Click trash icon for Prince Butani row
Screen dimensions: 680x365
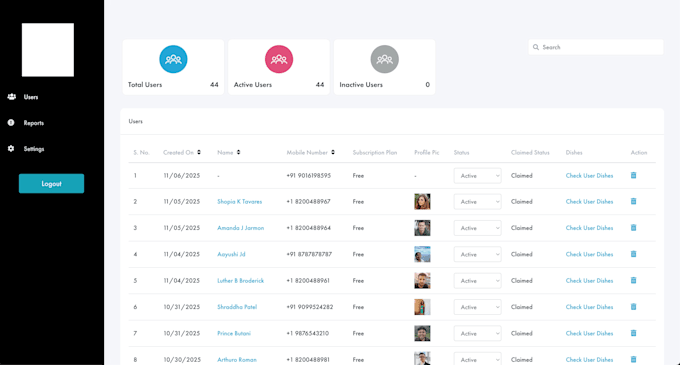pos(633,333)
